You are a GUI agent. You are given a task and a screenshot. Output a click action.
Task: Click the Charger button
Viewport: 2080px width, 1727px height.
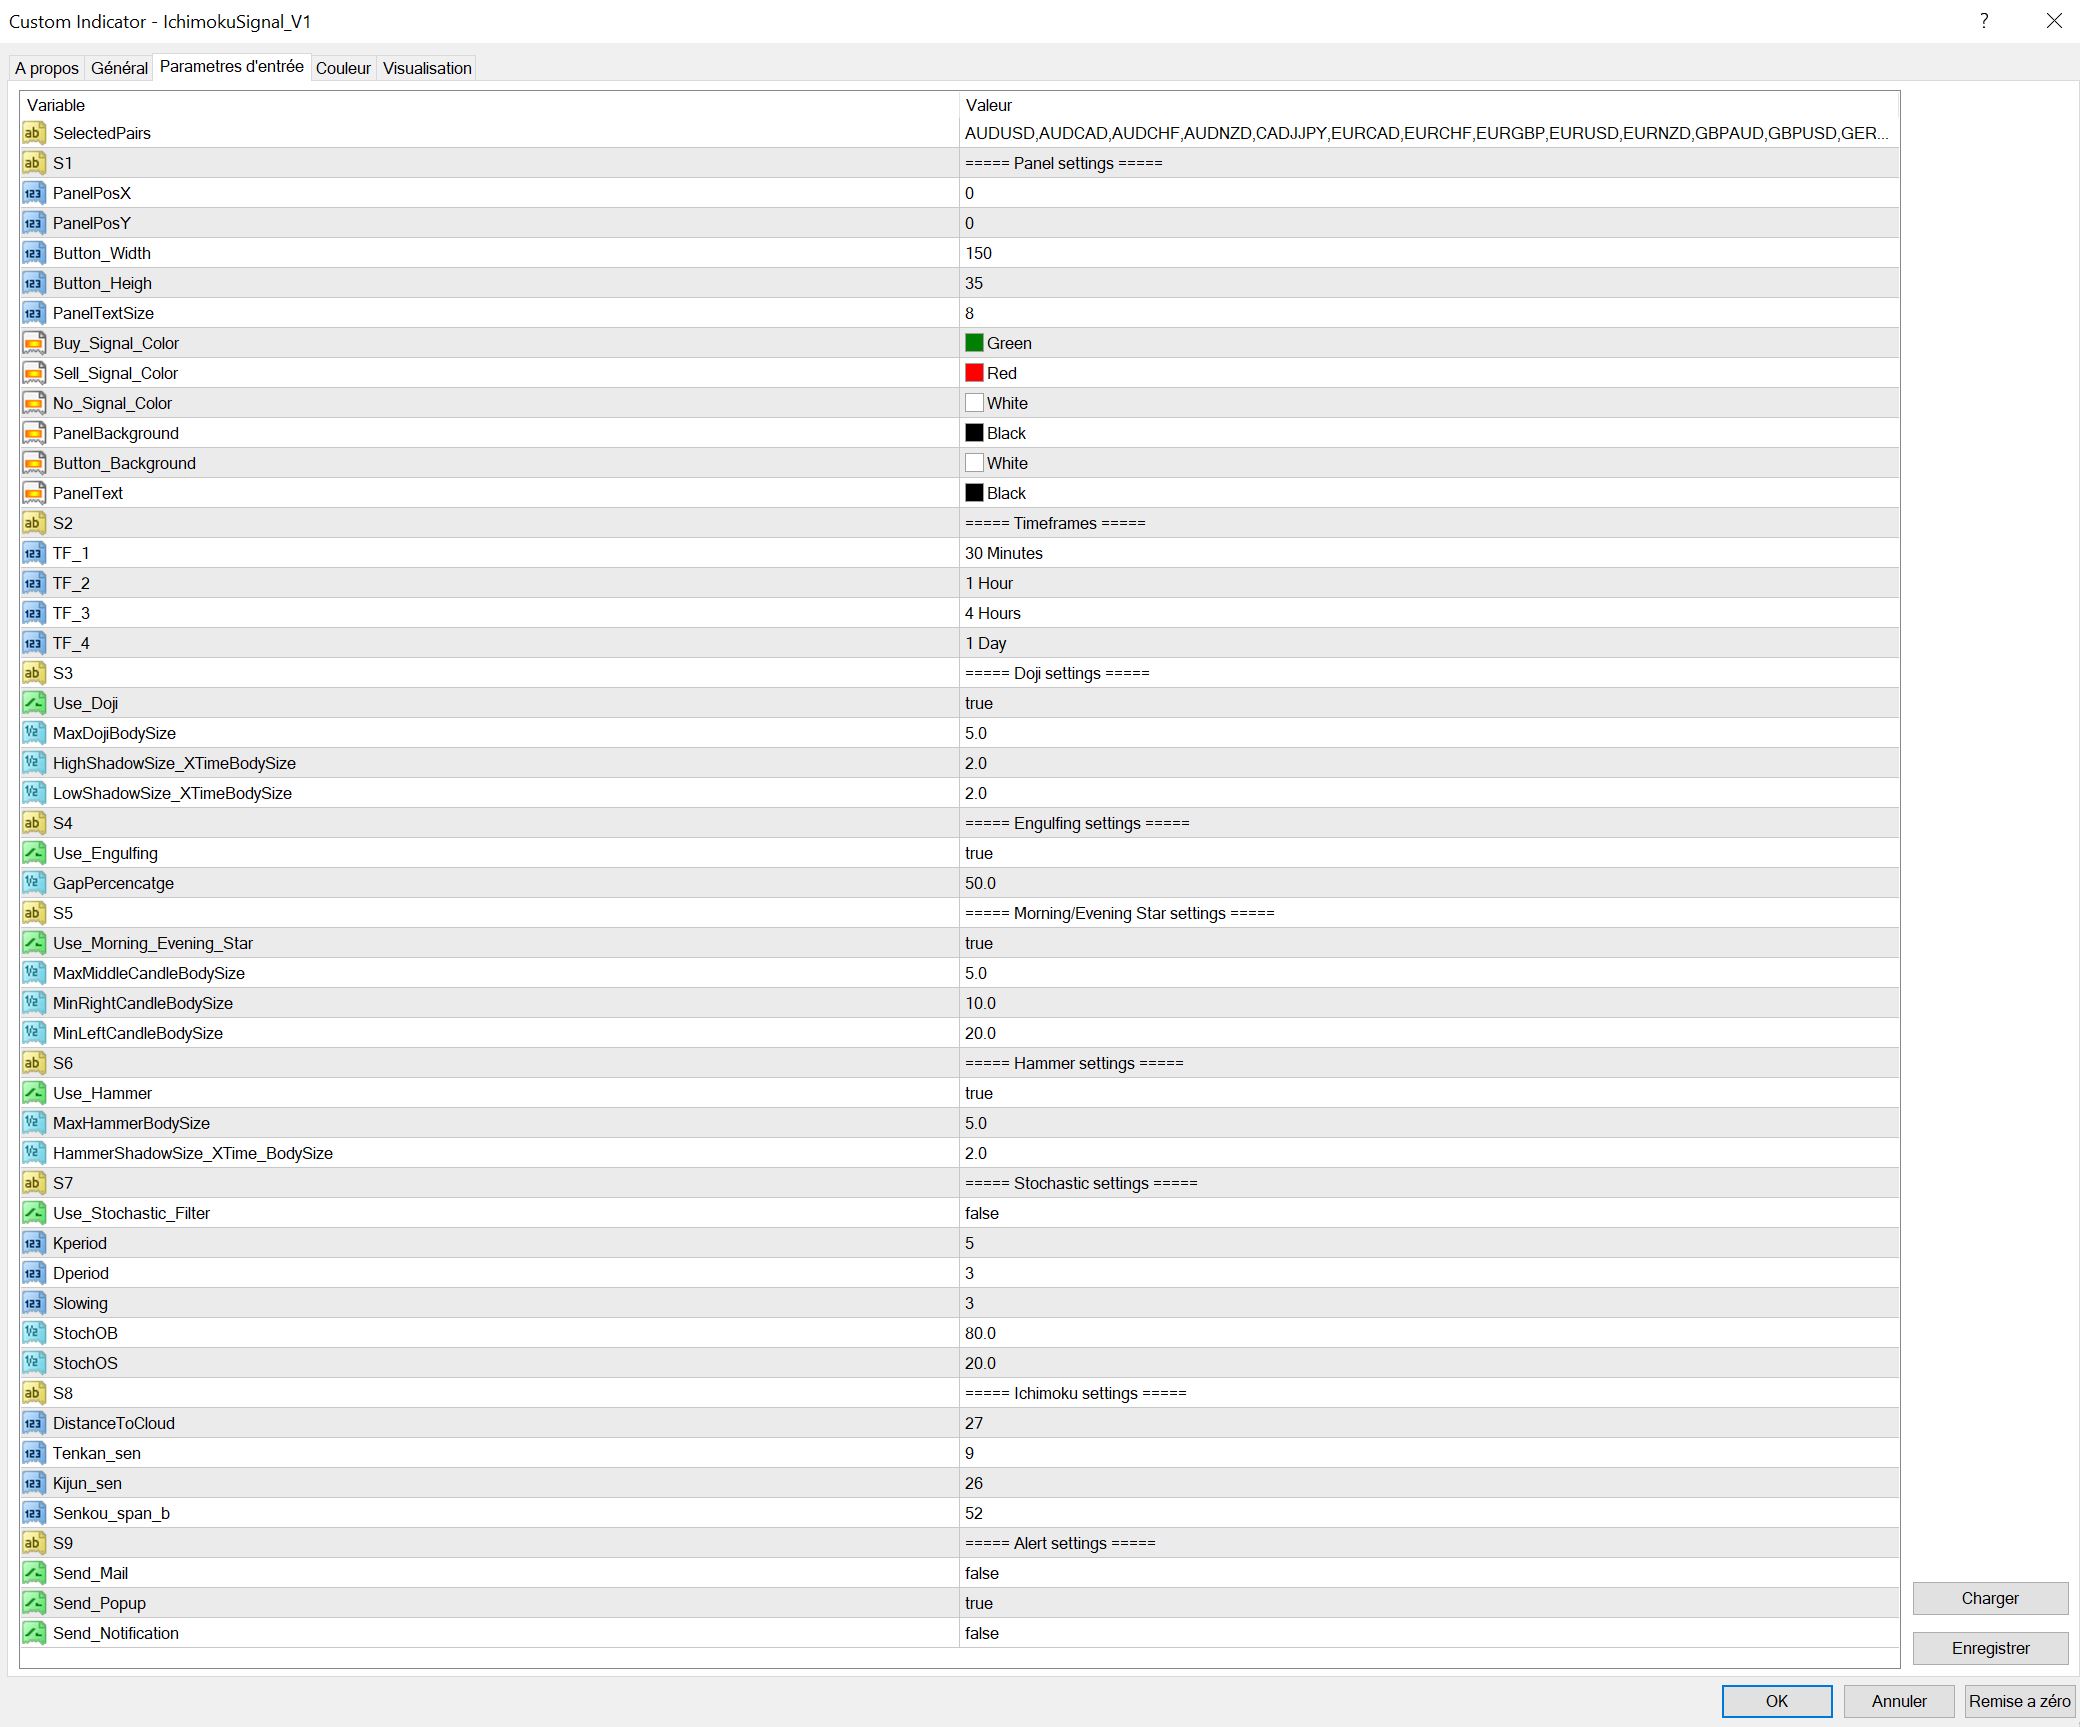1989,1598
